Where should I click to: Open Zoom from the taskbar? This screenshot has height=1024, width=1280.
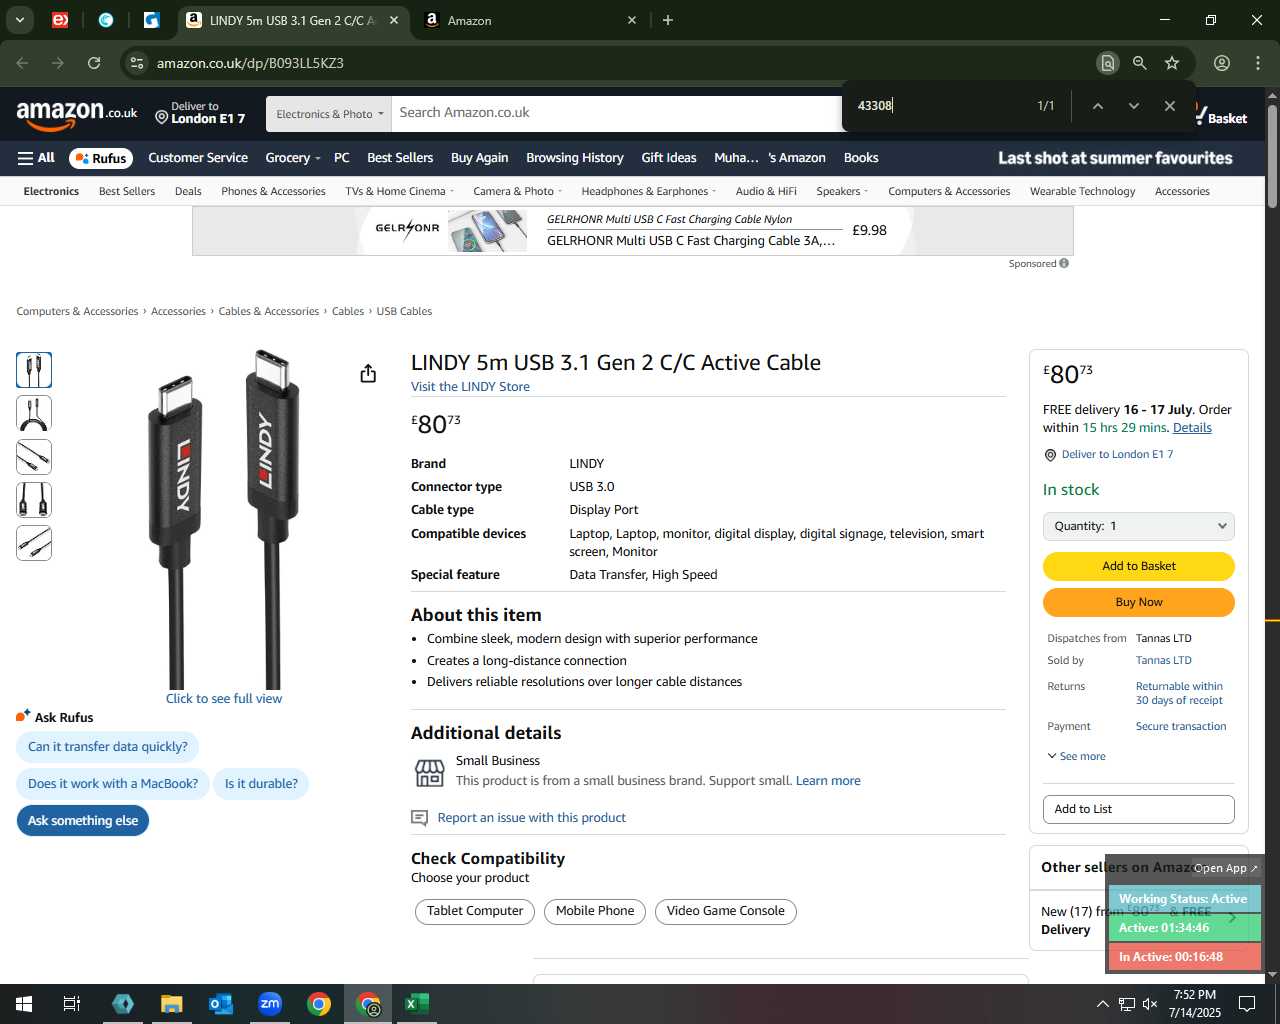[x=270, y=1004]
